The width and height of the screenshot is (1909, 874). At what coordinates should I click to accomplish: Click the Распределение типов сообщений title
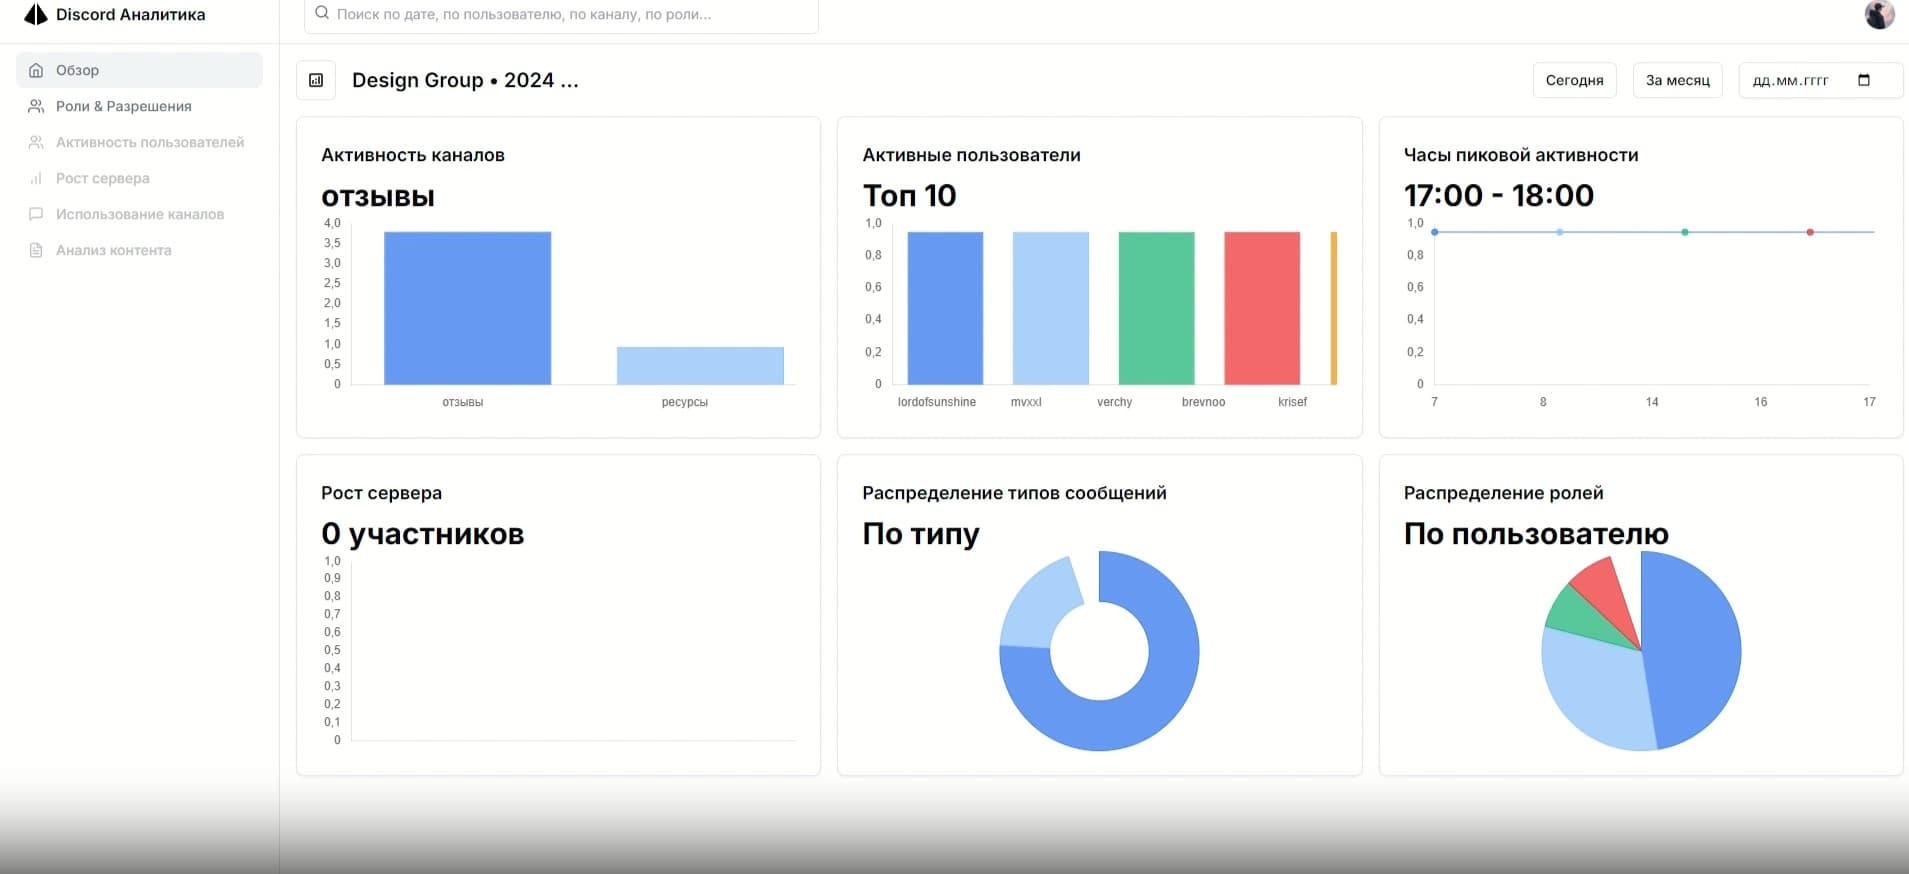[x=1014, y=493]
